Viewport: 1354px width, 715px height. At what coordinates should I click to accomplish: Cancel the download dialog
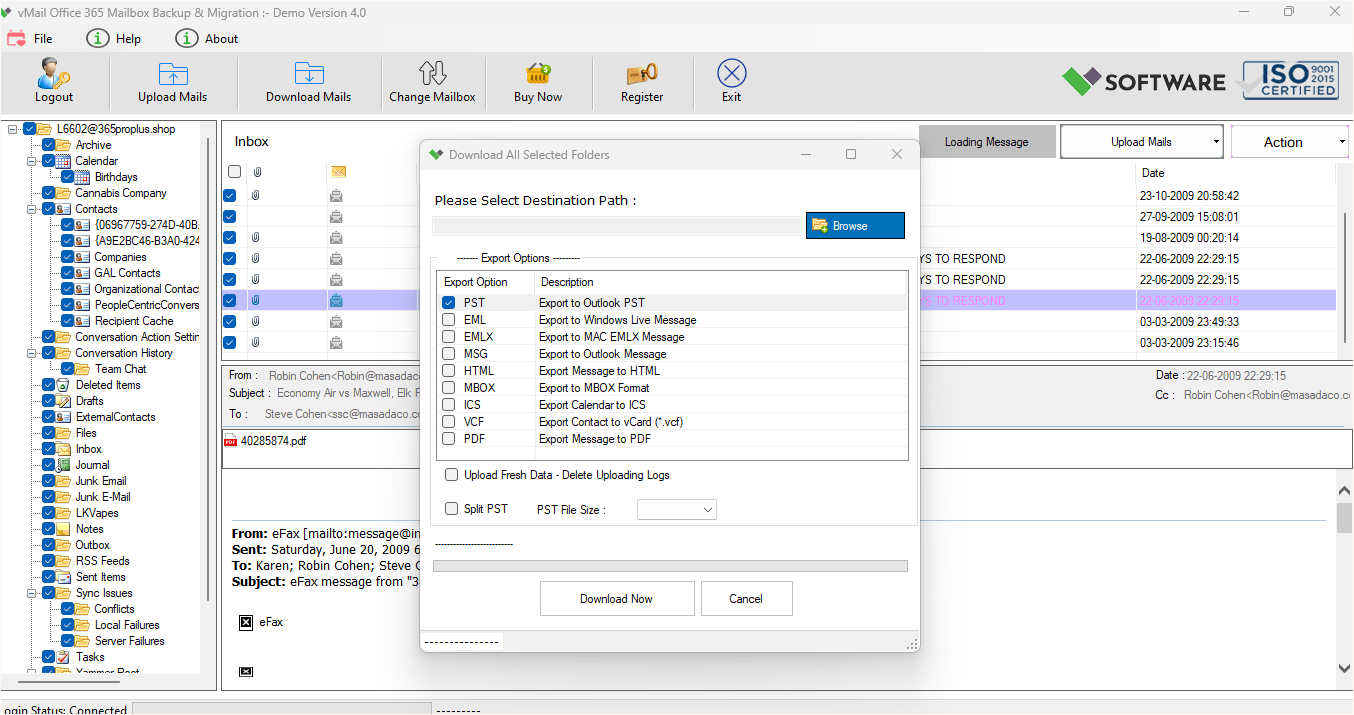point(746,599)
